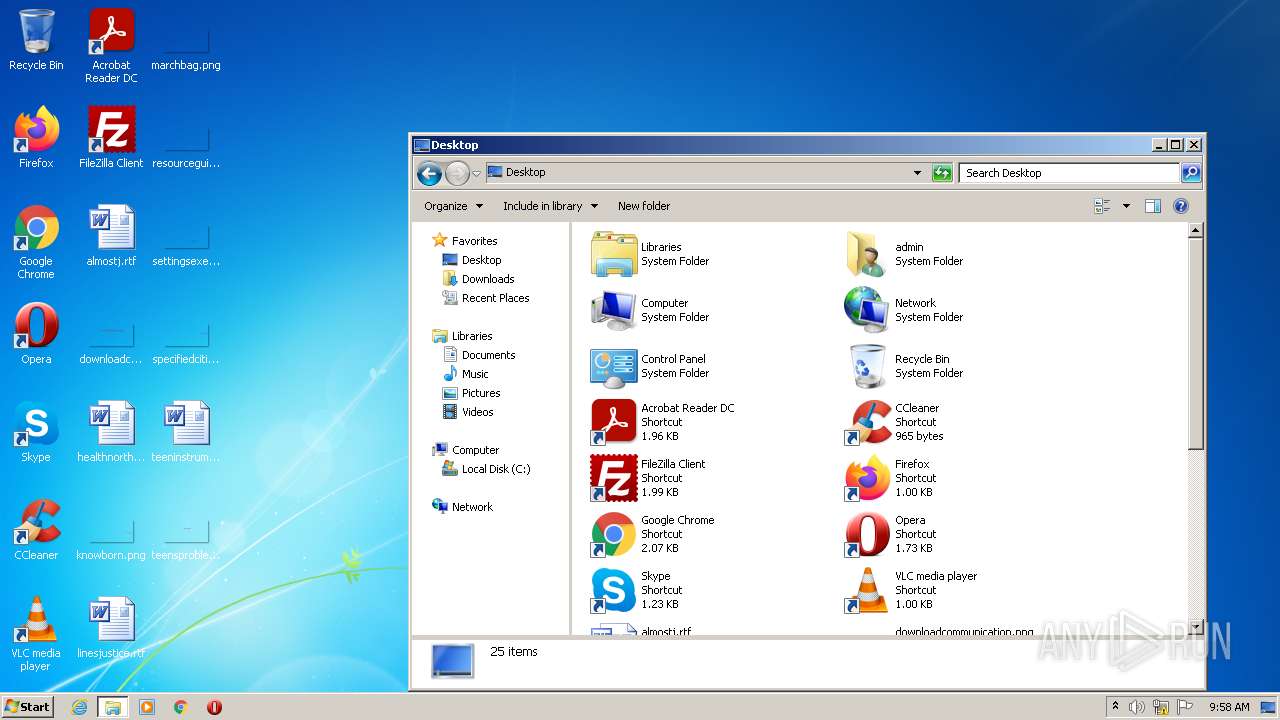The width and height of the screenshot is (1280, 720).
Task: Click the Start button
Action: pos(28,707)
